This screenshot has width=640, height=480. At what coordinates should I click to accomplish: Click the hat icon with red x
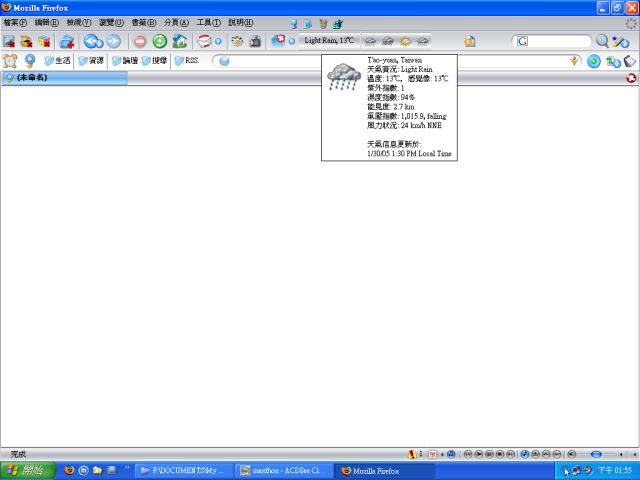click(x=26, y=42)
